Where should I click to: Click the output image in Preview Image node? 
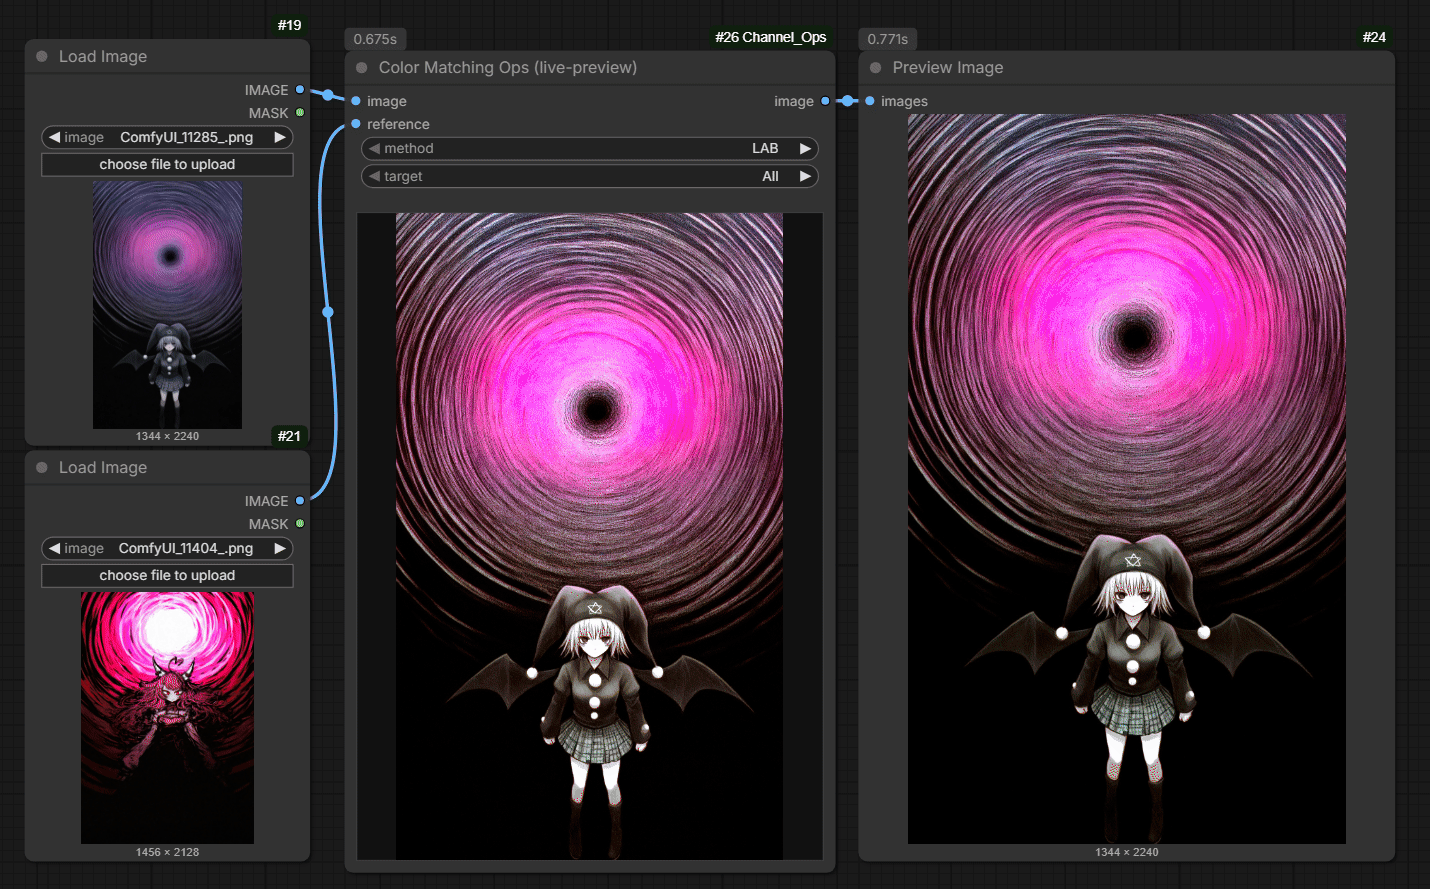pyautogui.click(x=1127, y=479)
